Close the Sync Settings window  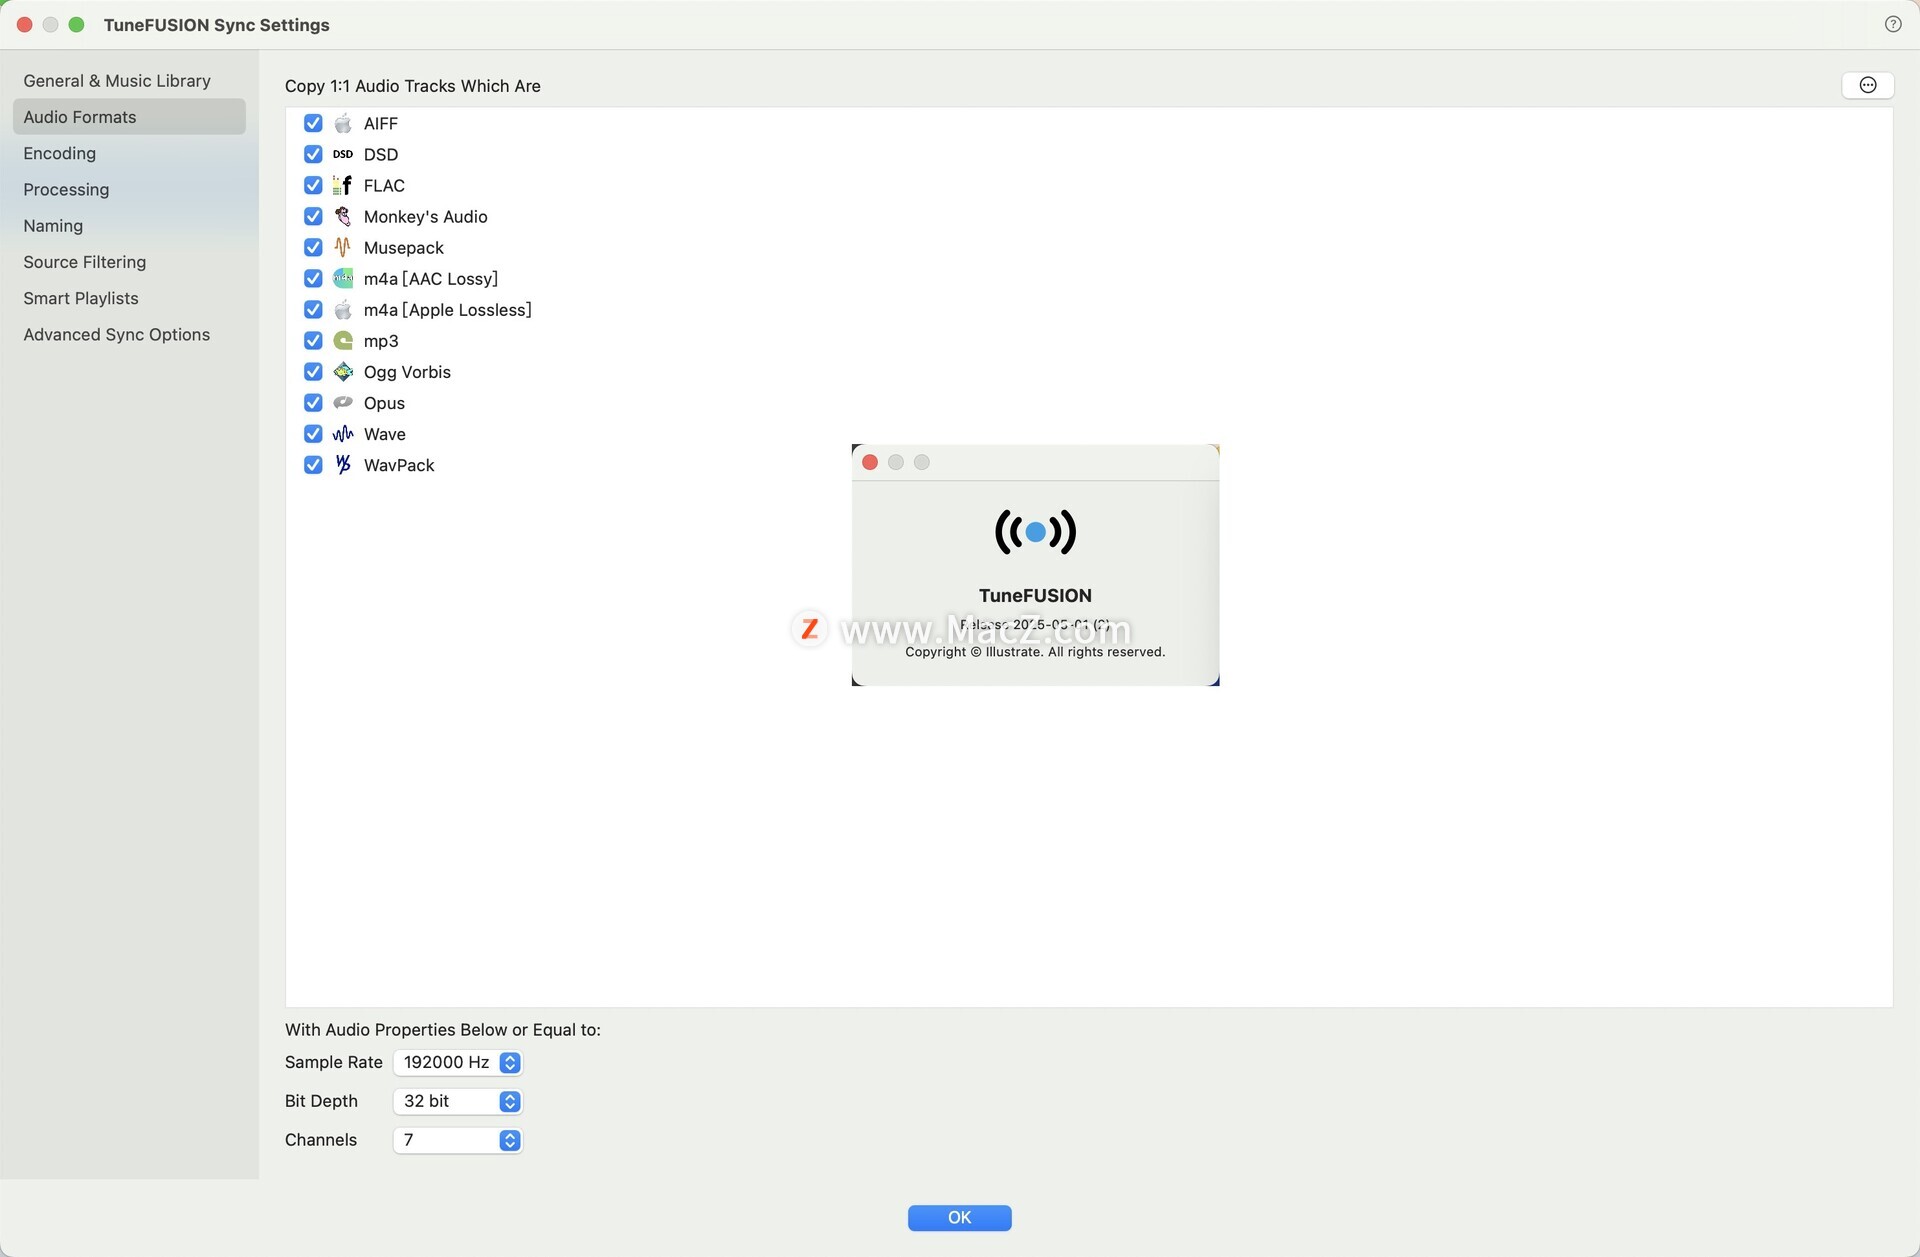pos(25,24)
